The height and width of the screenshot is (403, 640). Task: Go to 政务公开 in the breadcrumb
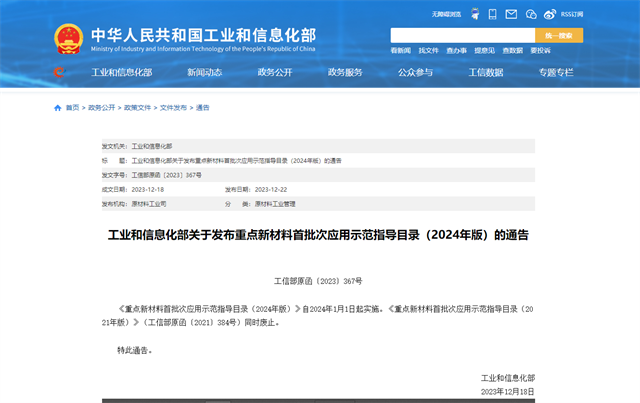(102, 108)
